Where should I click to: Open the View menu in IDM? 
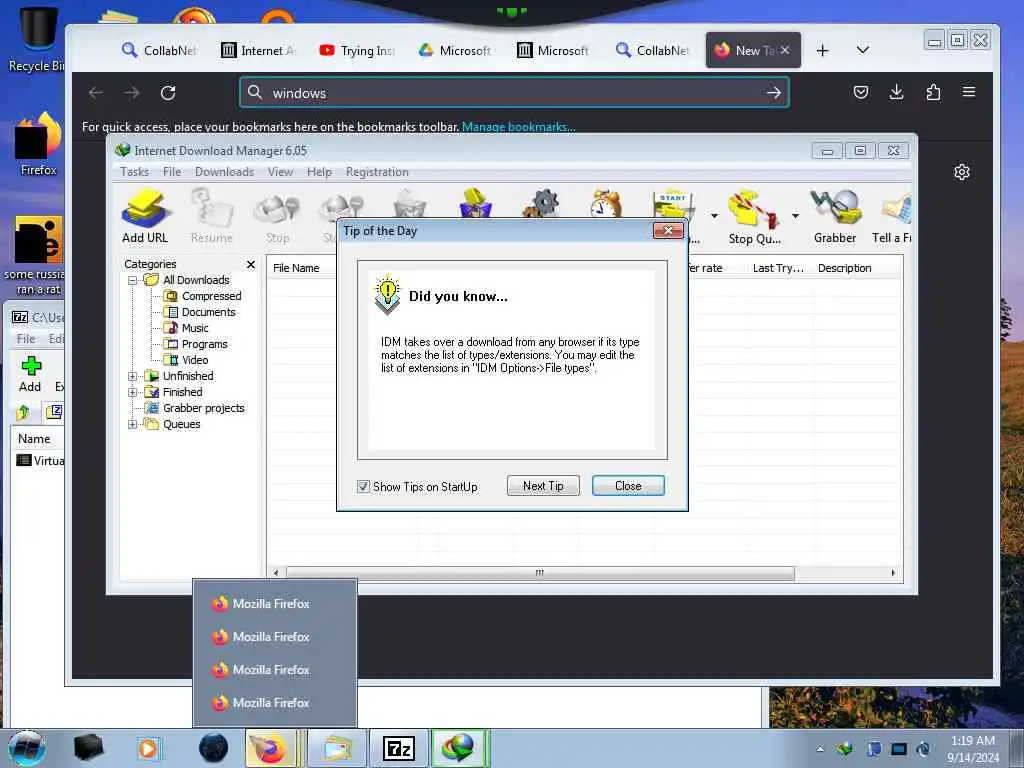tap(280, 172)
